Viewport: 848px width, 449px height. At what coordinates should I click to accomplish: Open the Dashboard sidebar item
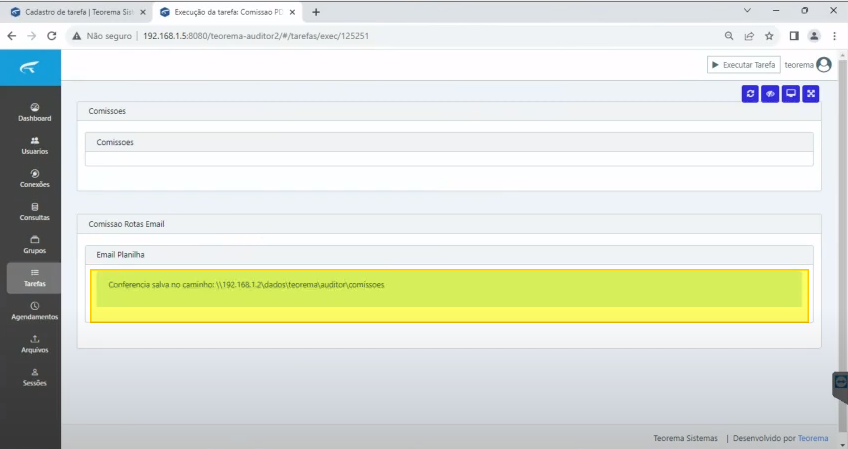click(35, 113)
